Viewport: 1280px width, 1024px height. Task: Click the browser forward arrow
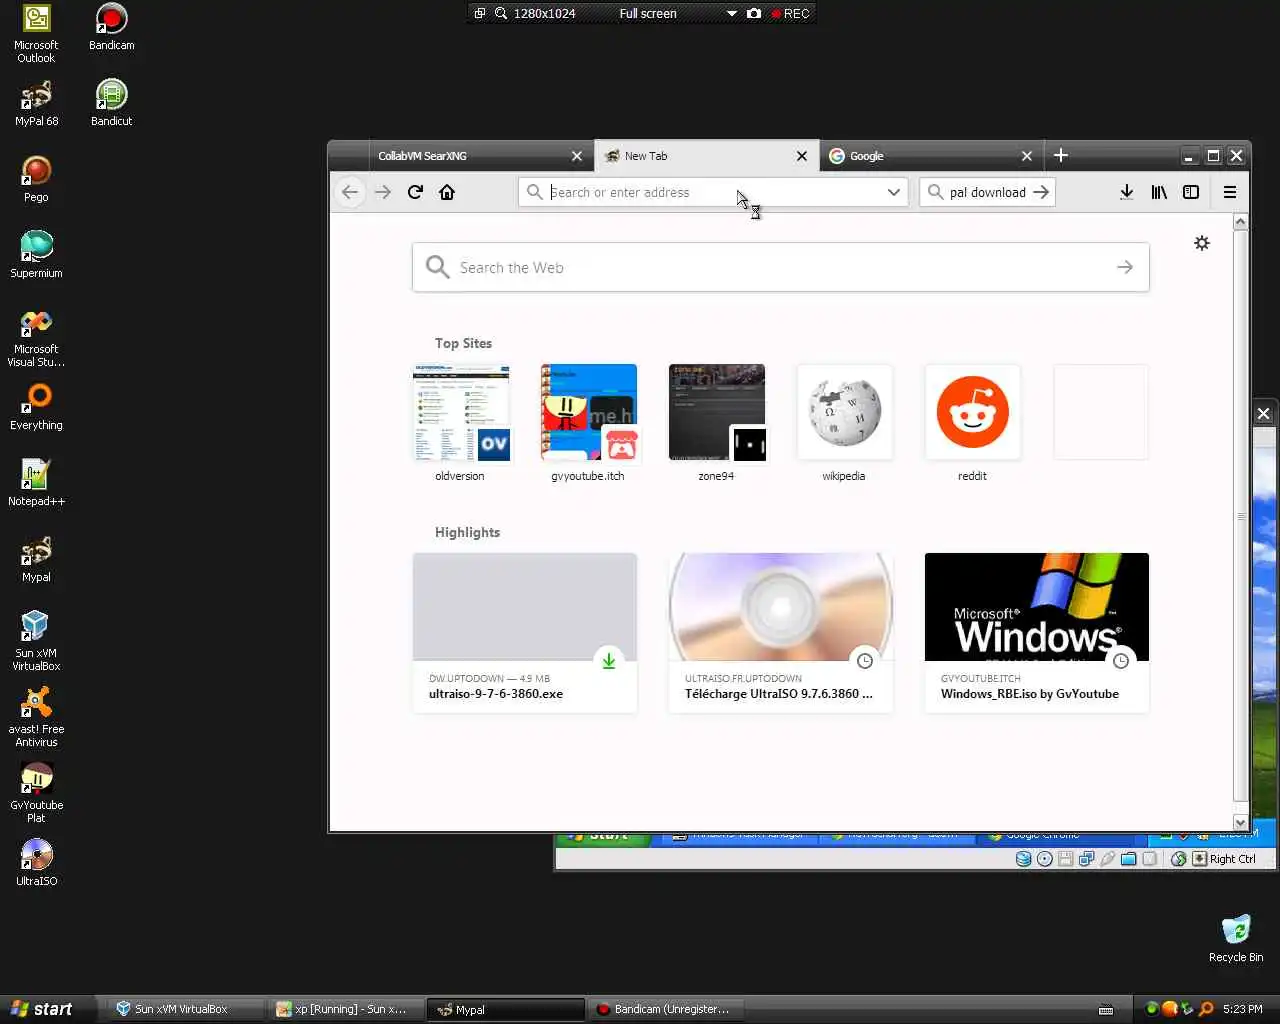pos(382,192)
